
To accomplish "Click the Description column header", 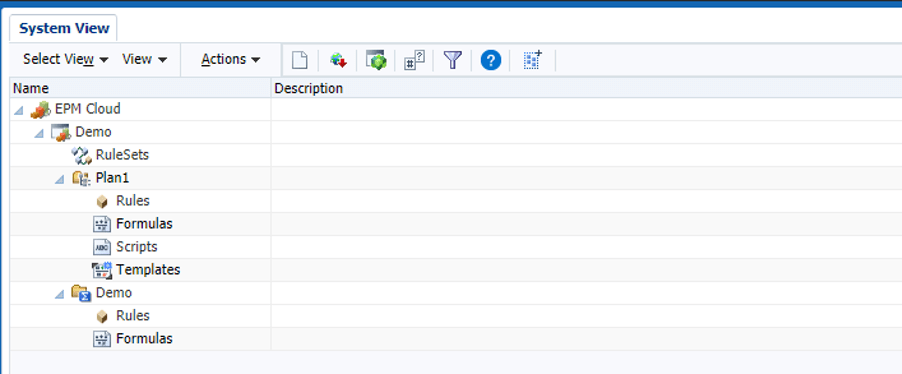I will [587, 88].
